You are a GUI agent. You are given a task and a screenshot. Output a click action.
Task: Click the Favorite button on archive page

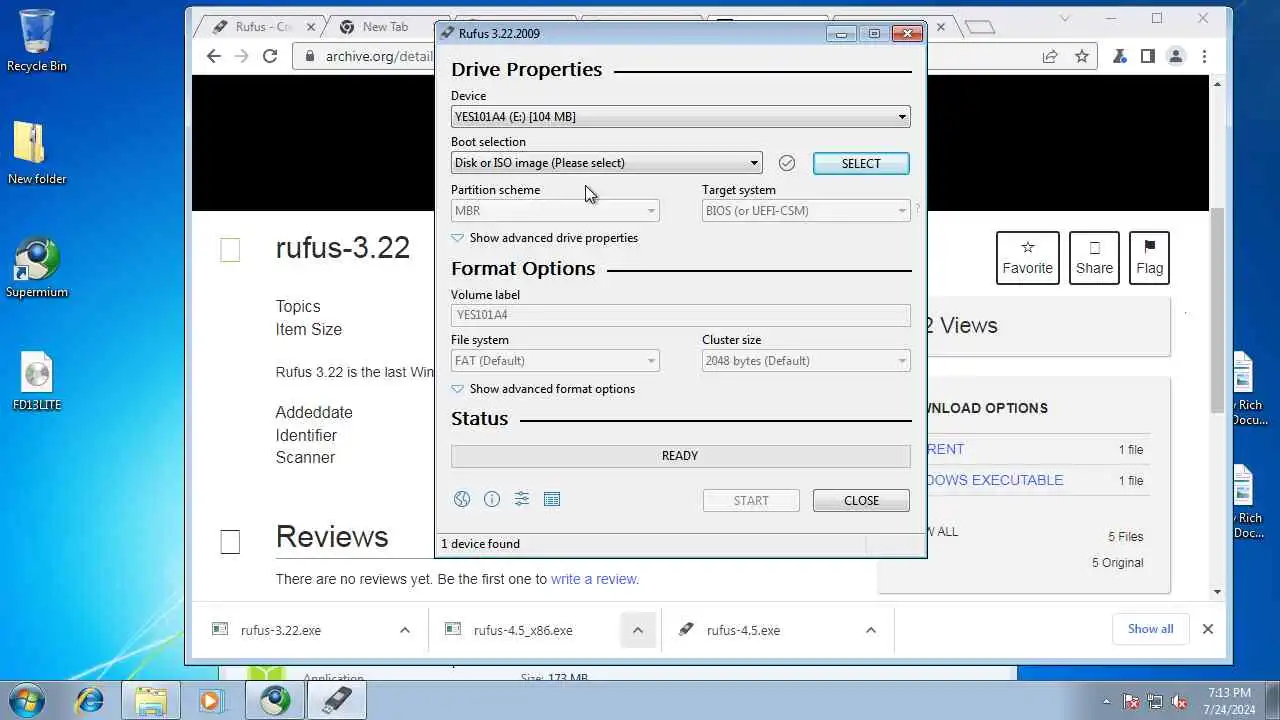[x=1028, y=258]
